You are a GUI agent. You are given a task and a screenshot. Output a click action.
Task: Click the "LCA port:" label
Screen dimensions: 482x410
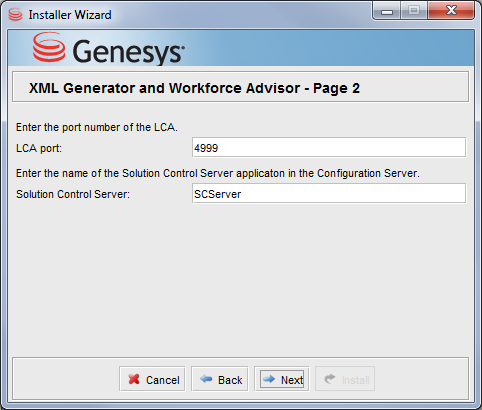[x=39, y=148]
